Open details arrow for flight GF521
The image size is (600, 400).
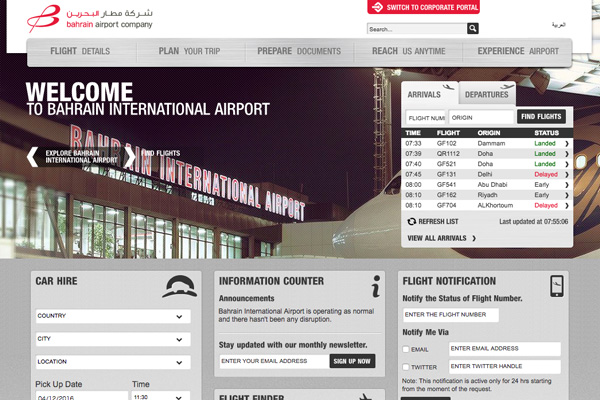point(567,164)
